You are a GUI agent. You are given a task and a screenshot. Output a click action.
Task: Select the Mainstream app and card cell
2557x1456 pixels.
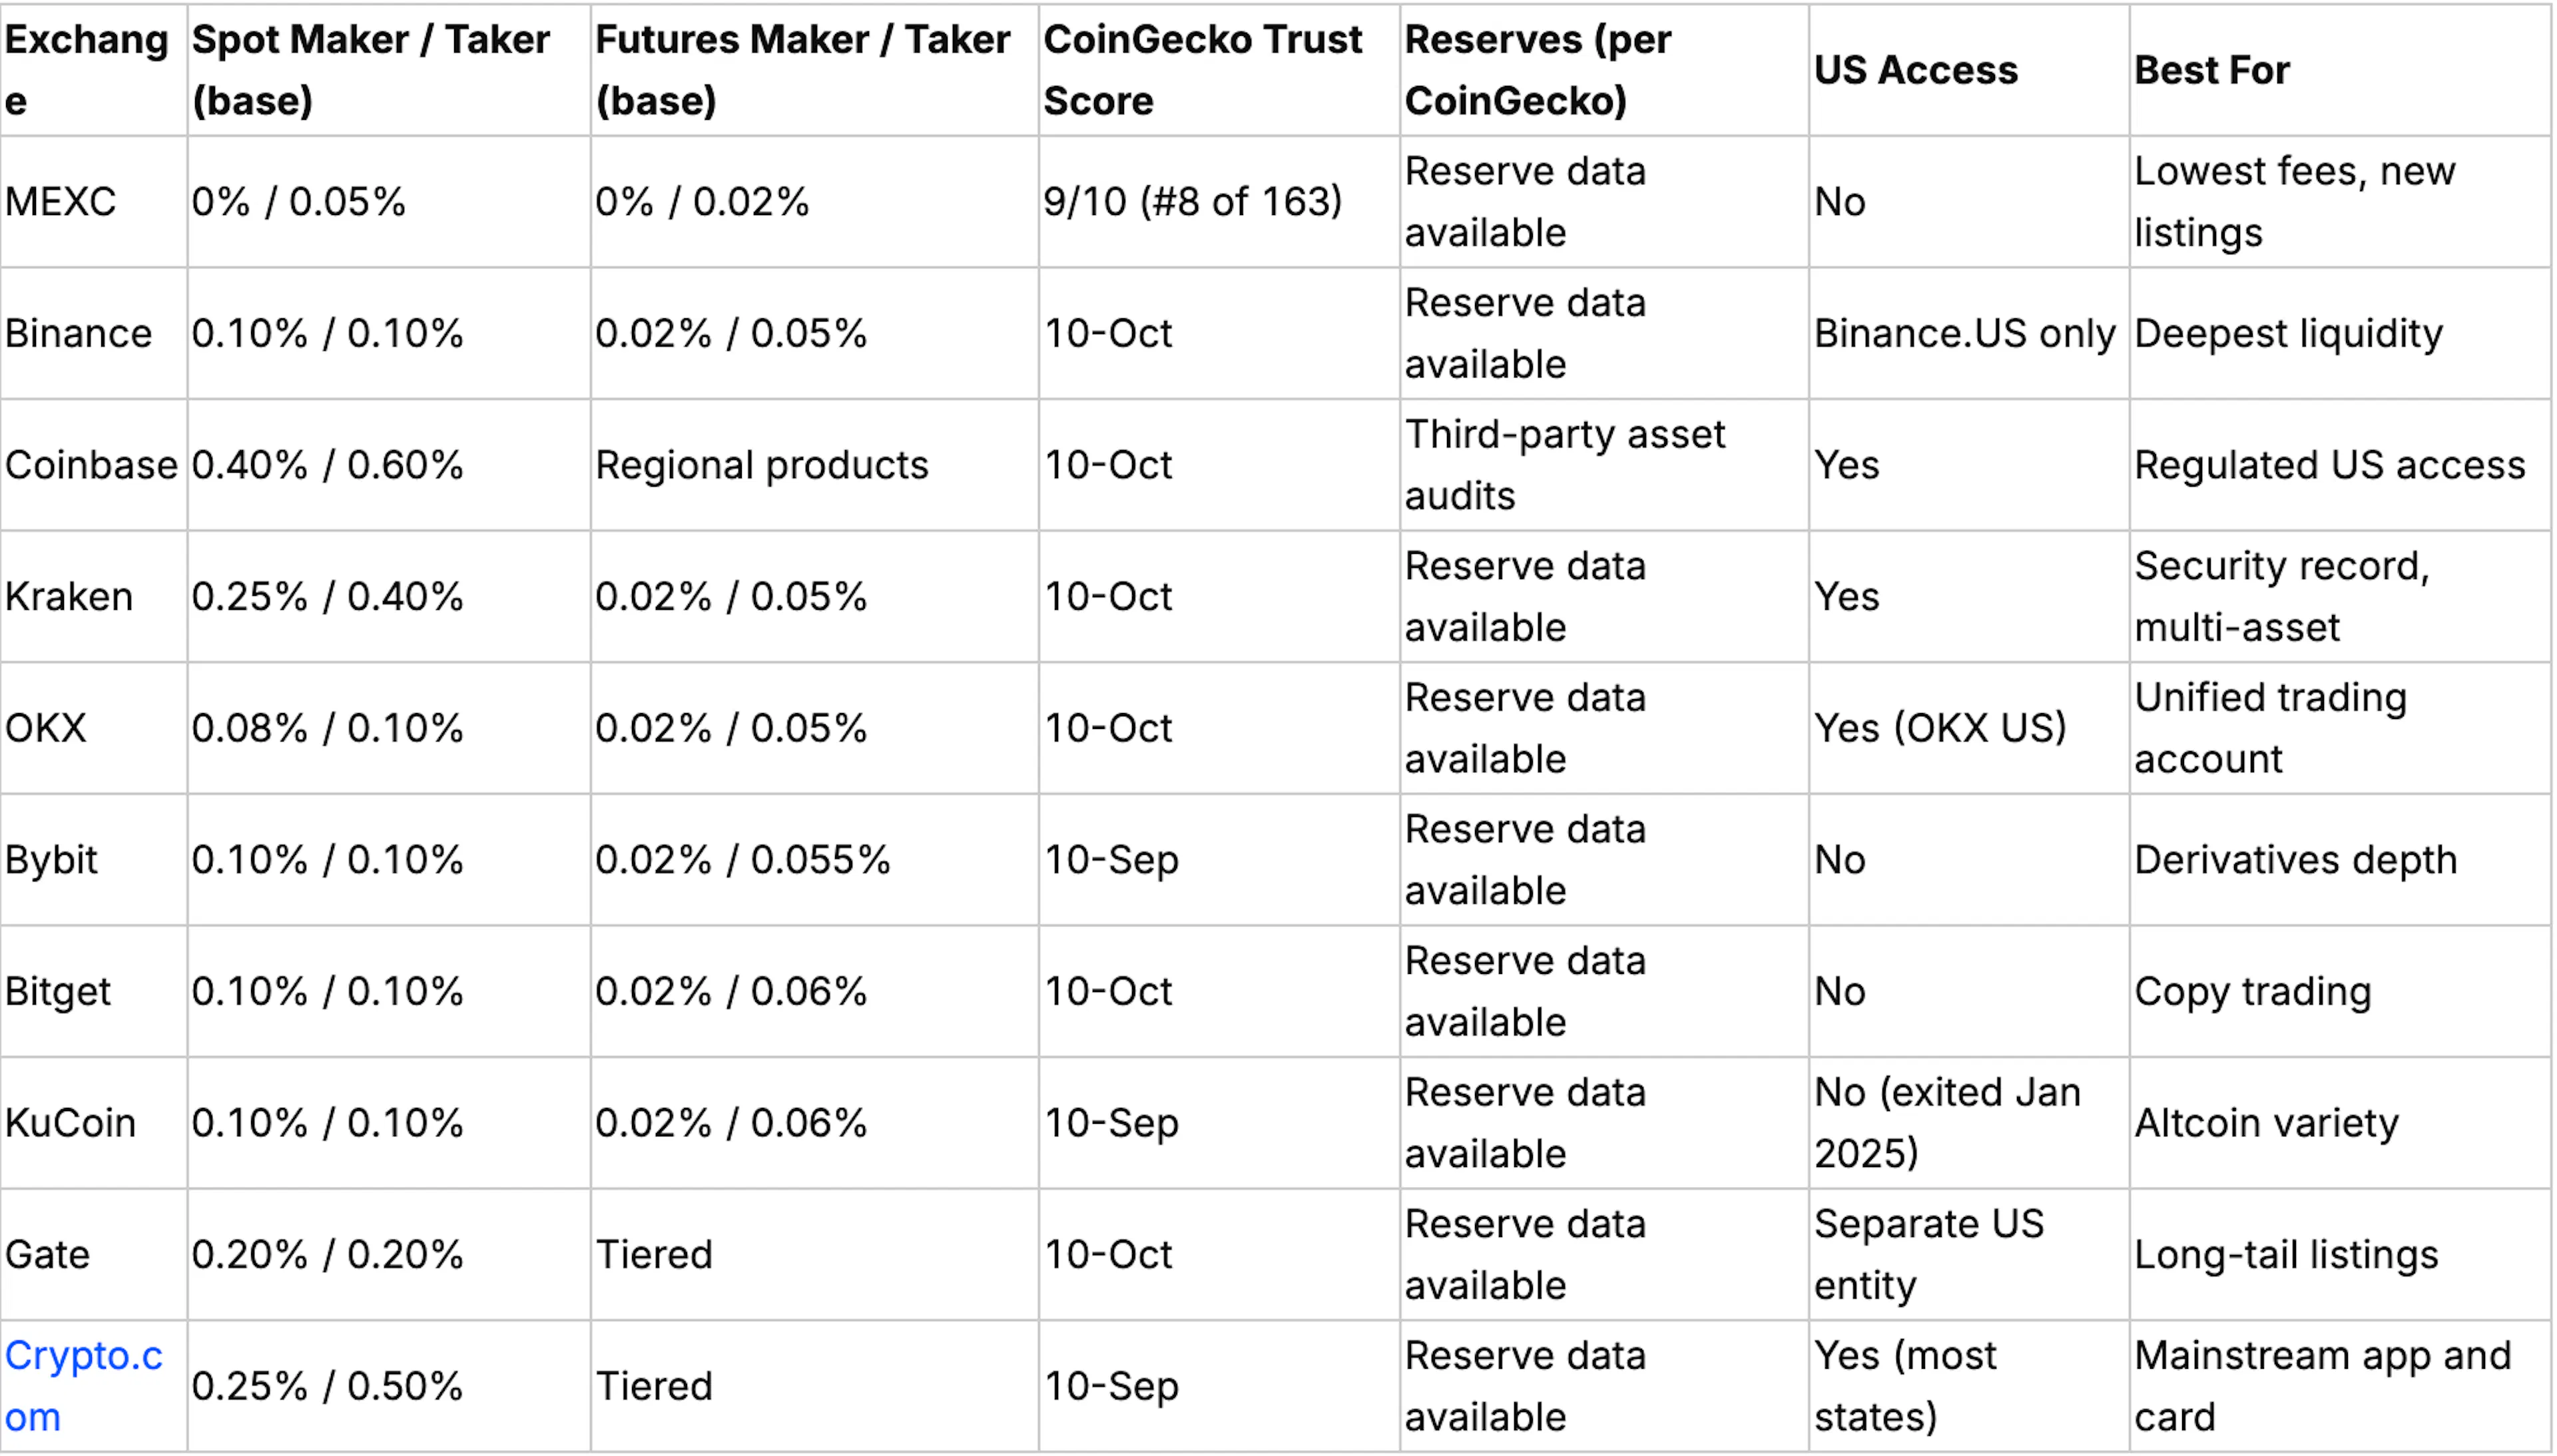click(2322, 1386)
